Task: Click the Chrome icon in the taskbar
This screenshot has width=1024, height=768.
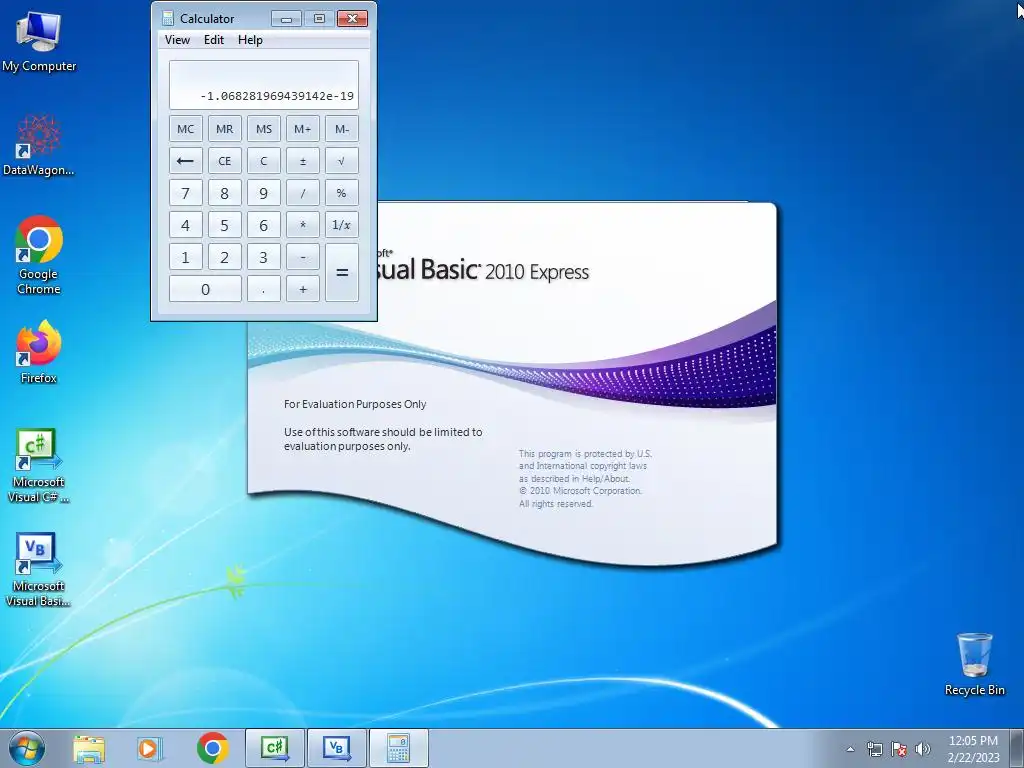Action: (213, 748)
